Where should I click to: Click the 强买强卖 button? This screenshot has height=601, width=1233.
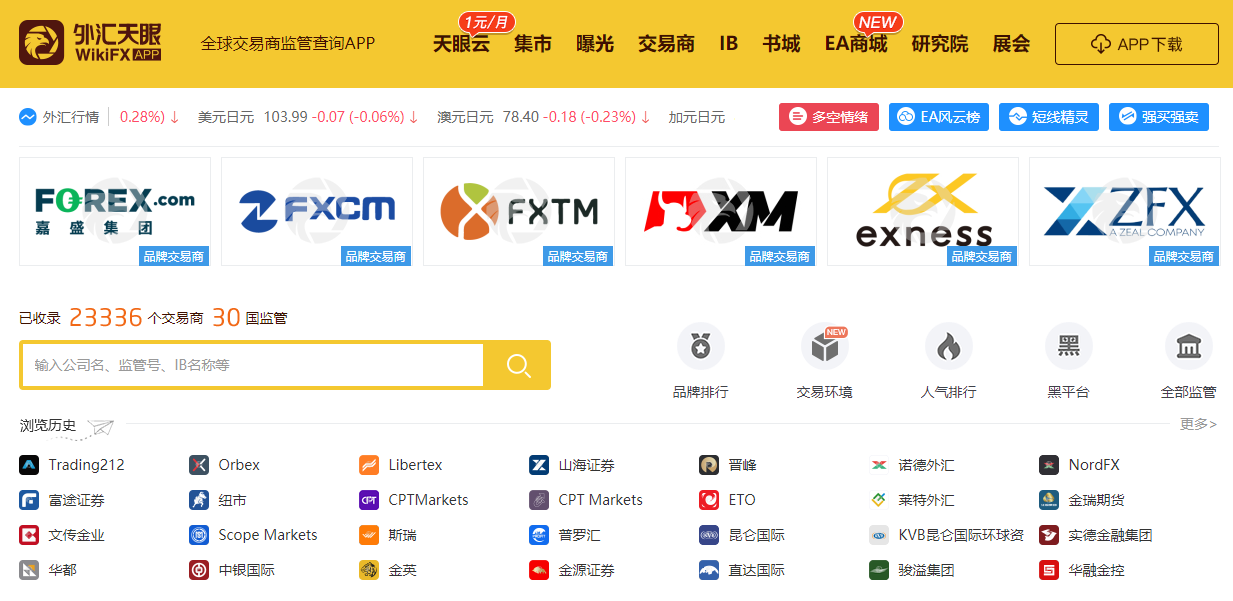click(1159, 117)
